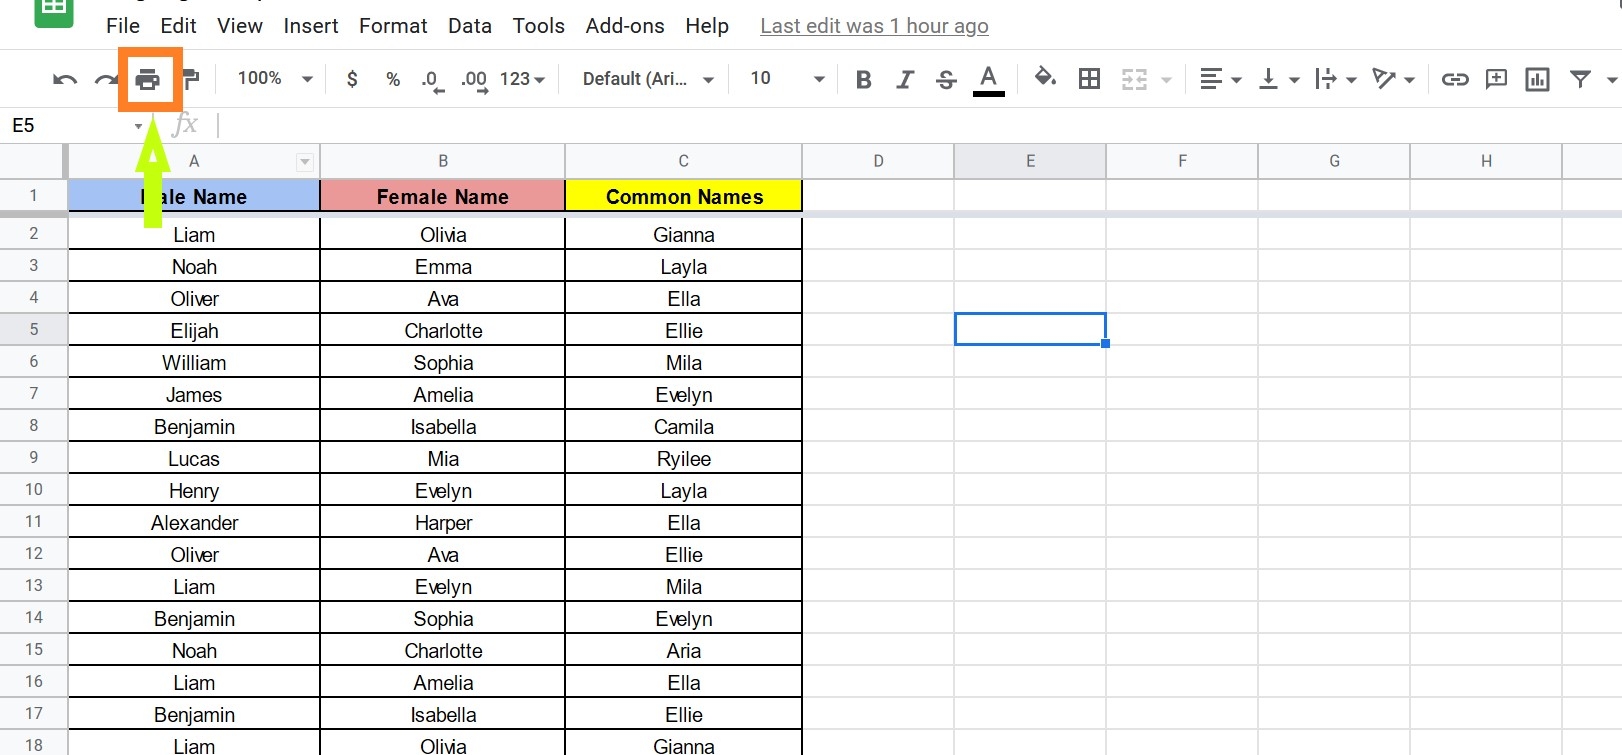Click the Insert comment icon
1622x755 pixels.
1496,79
